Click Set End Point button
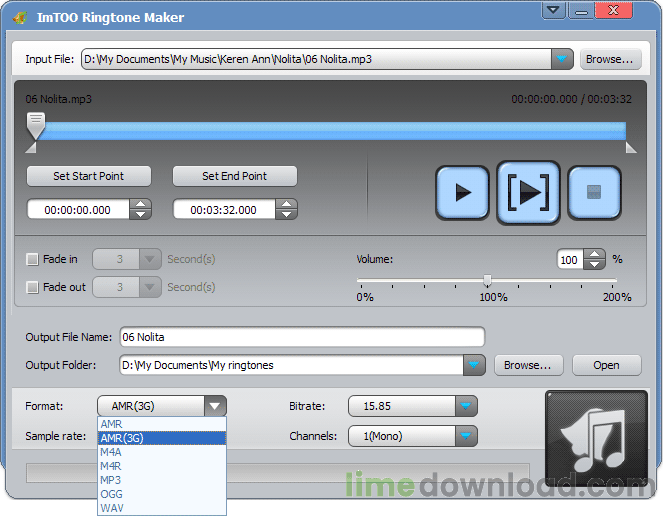 click(x=235, y=176)
